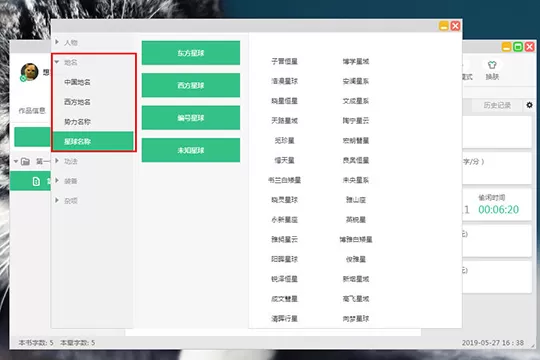
Task: Click the 东方星球 generate button
Action: [x=191, y=53]
